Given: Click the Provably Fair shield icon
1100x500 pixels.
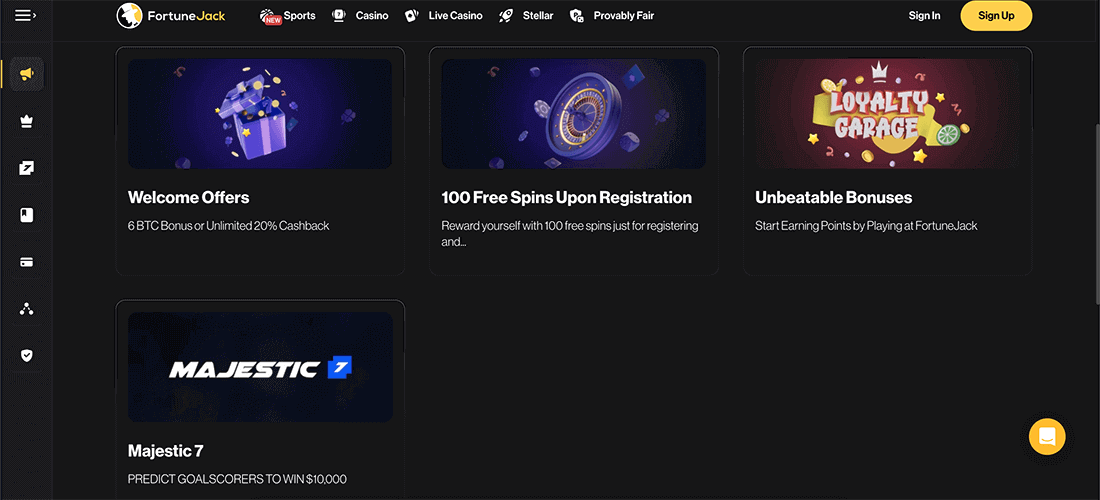Looking at the screenshot, I should click(x=577, y=15).
